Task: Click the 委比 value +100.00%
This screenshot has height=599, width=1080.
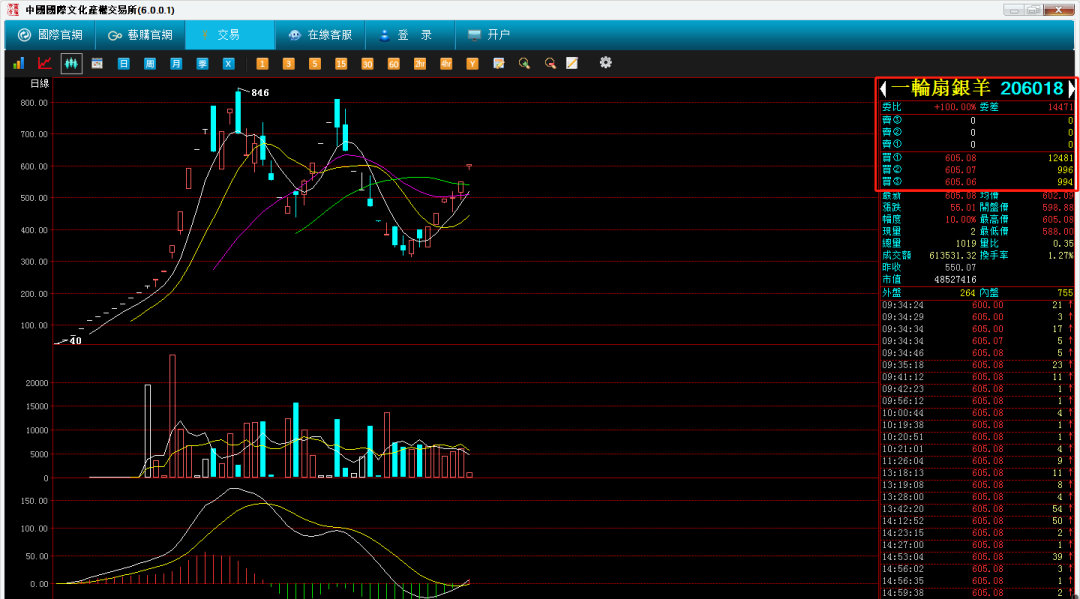Action: pyautogui.click(x=955, y=107)
